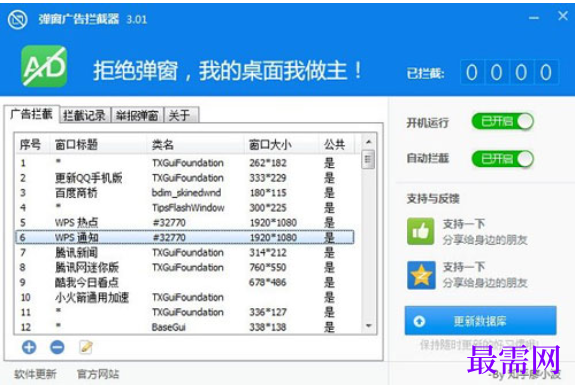
Task: Click the green thumbs-up support icon
Action: pos(421,231)
